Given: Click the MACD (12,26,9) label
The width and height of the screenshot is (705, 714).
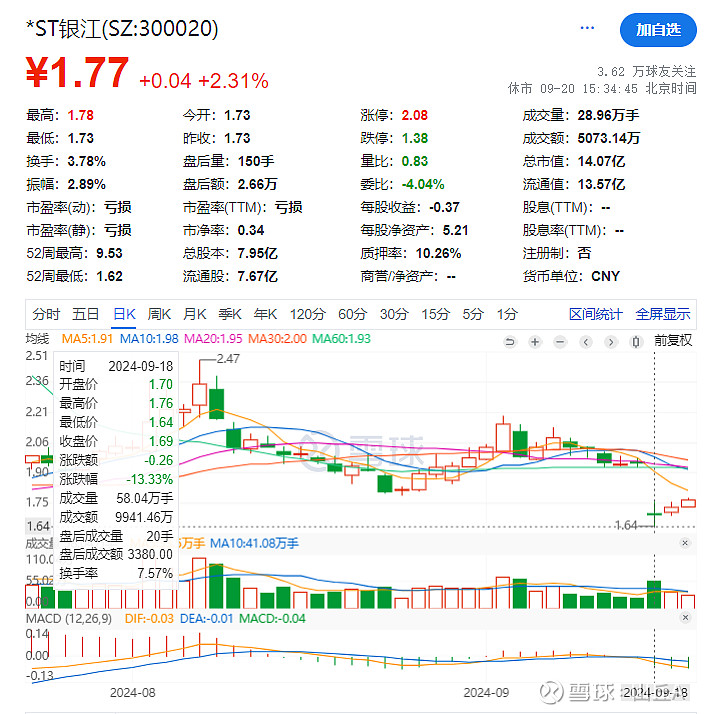Looking at the screenshot, I should point(69,619).
